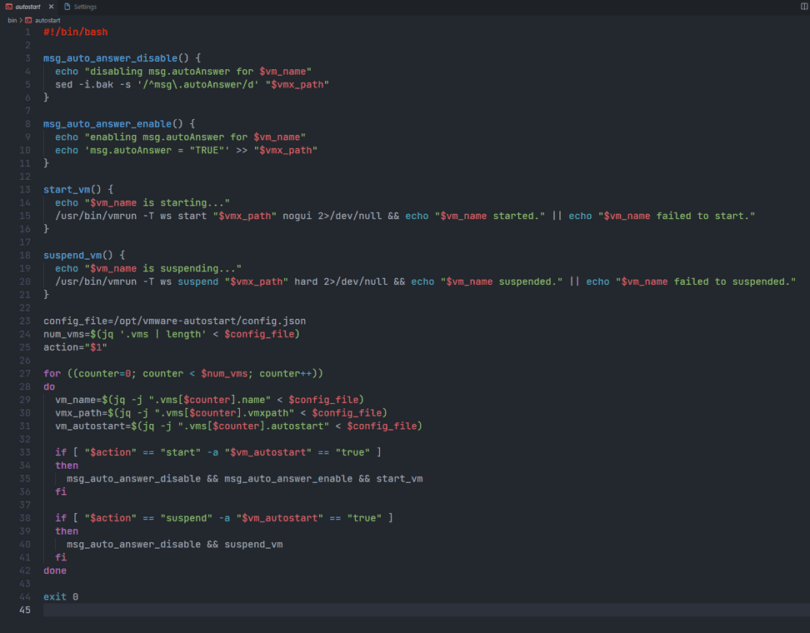
Task: Switch to the Settings tab
Action: pos(85,7)
